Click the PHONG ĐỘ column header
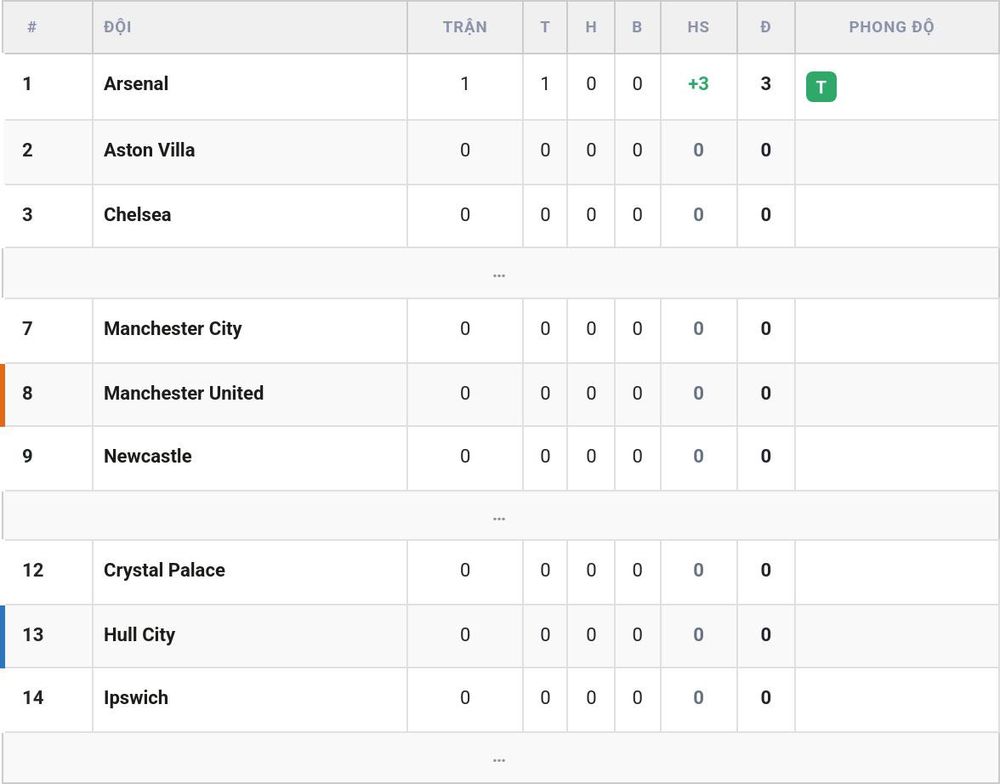This screenshot has height=784, width=1000. (891, 27)
